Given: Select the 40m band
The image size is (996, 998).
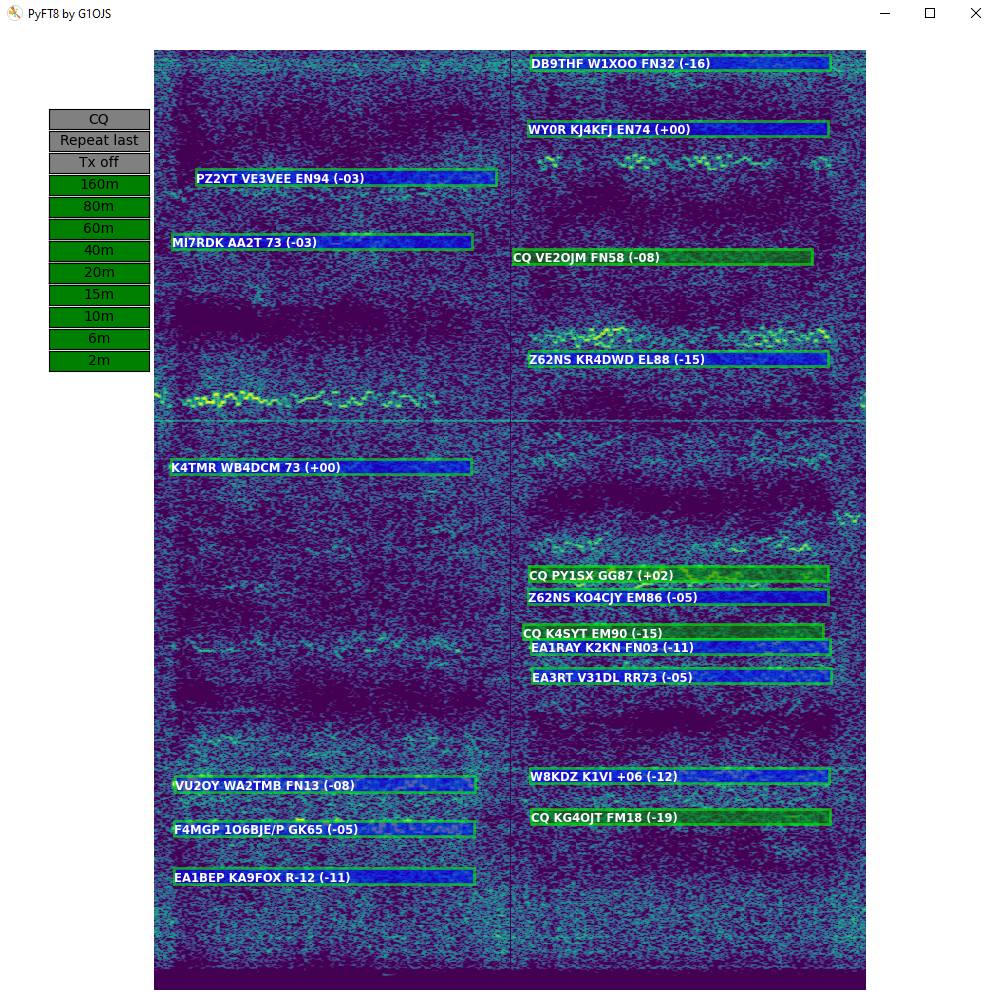Looking at the screenshot, I should [98, 250].
